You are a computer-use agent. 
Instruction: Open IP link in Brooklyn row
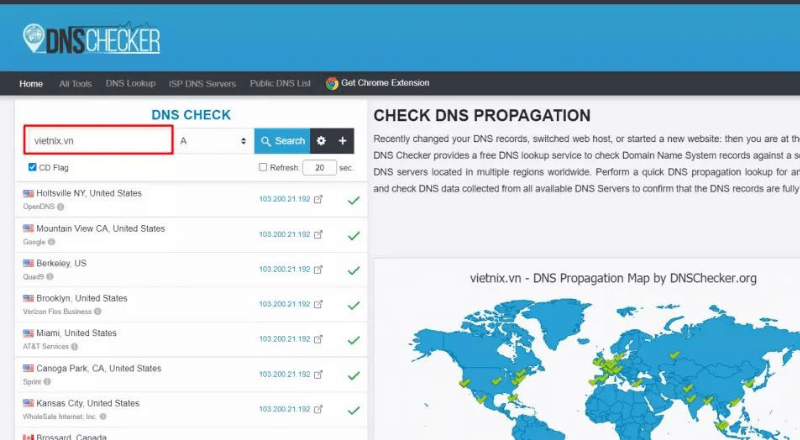tap(284, 304)
